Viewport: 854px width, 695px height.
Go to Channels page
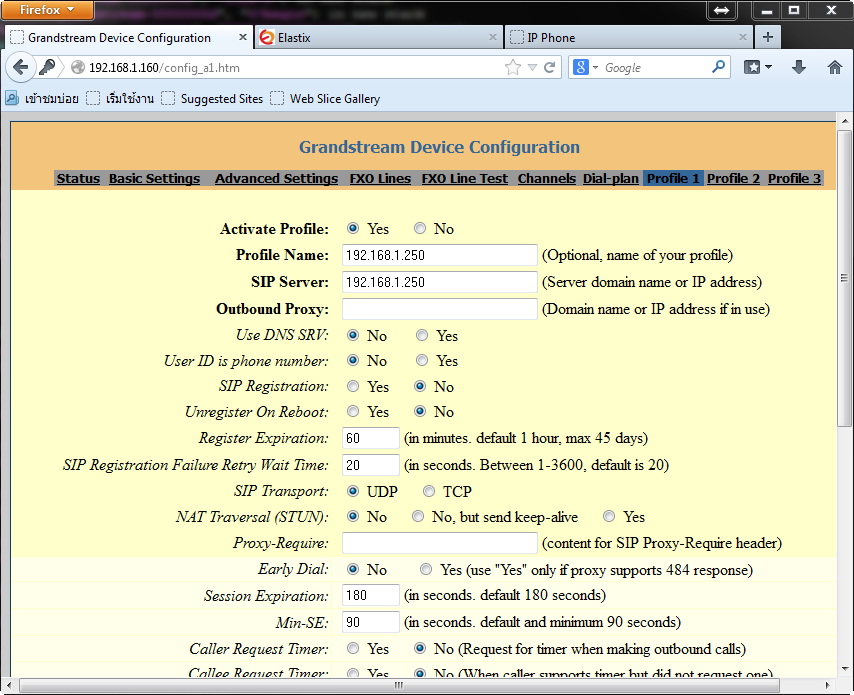point(547,179)
